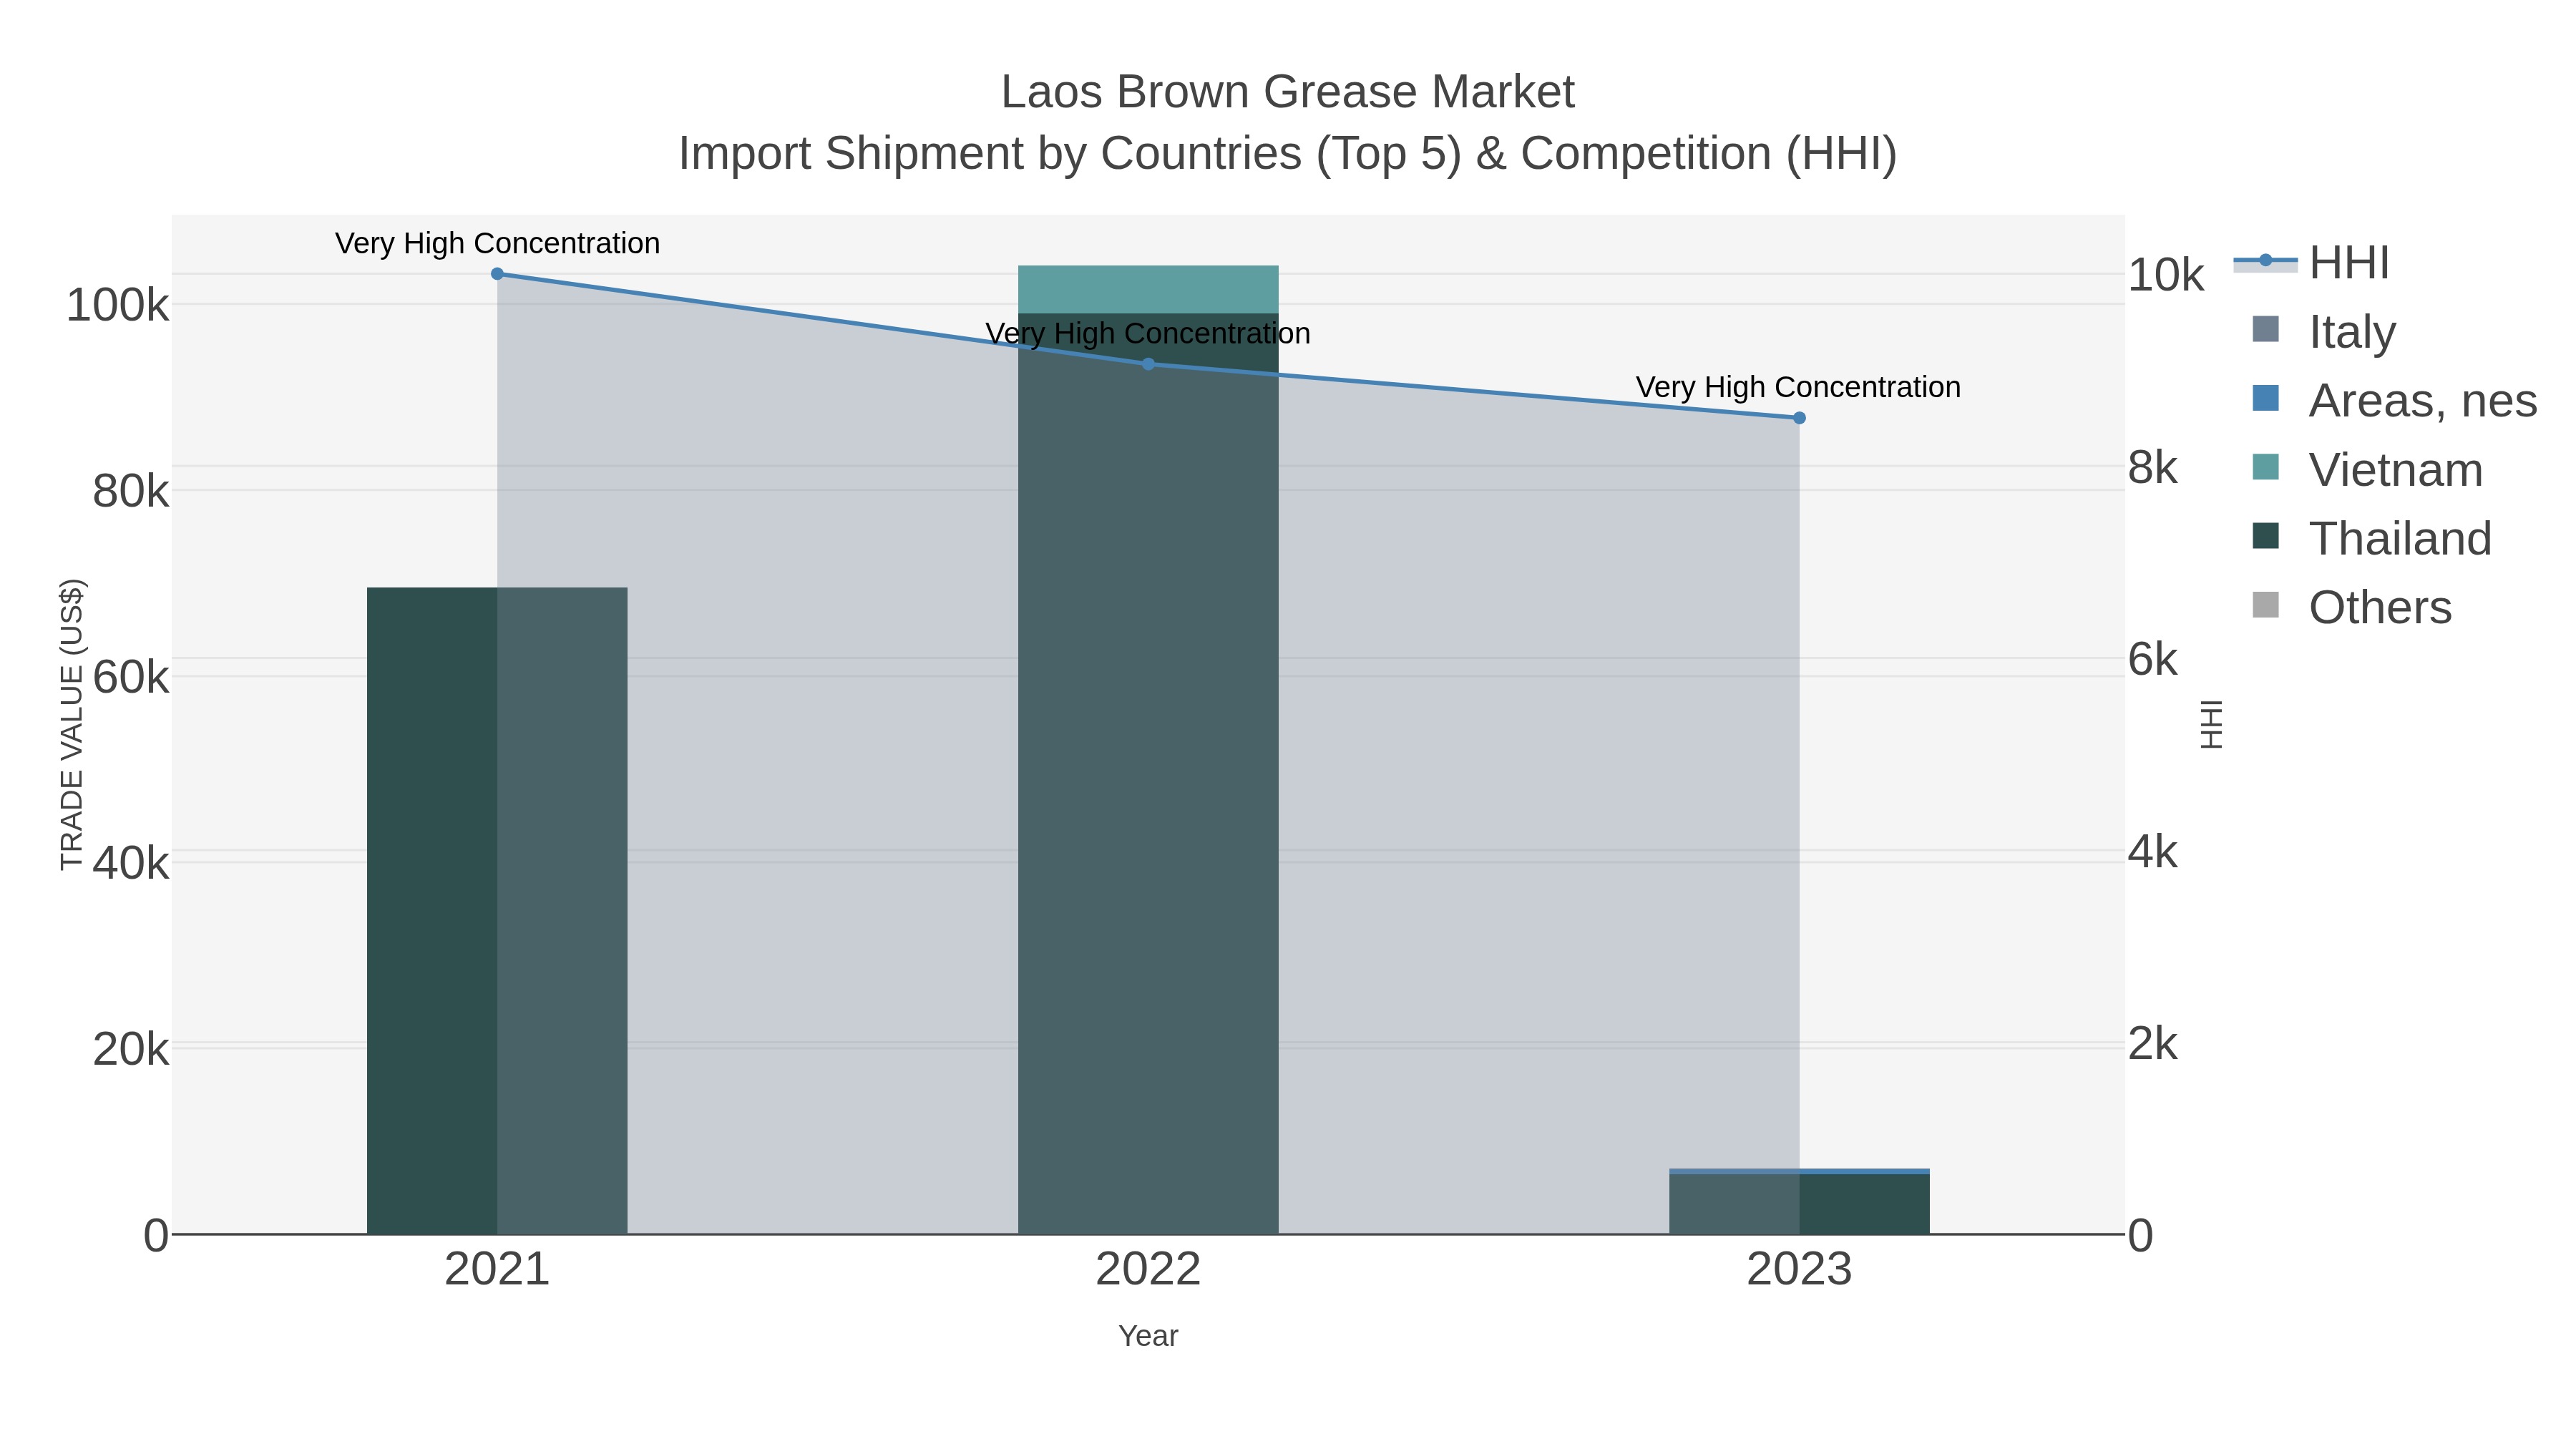This screenshot has width=2576, height=1449.
Task: Click the 2021 Thailand bar
Action: 497,910
